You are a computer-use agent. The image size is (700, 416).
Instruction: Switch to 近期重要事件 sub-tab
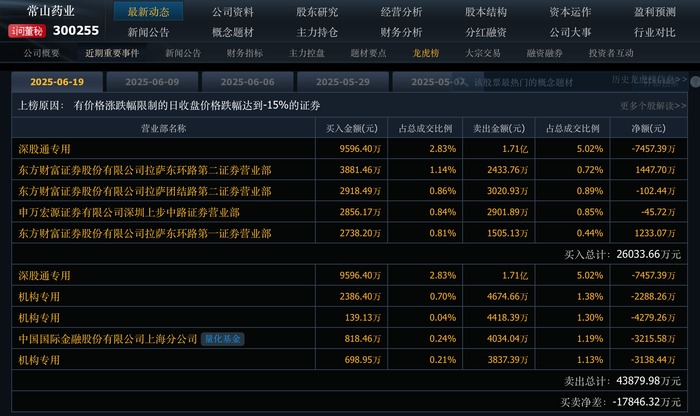(112, 53)
